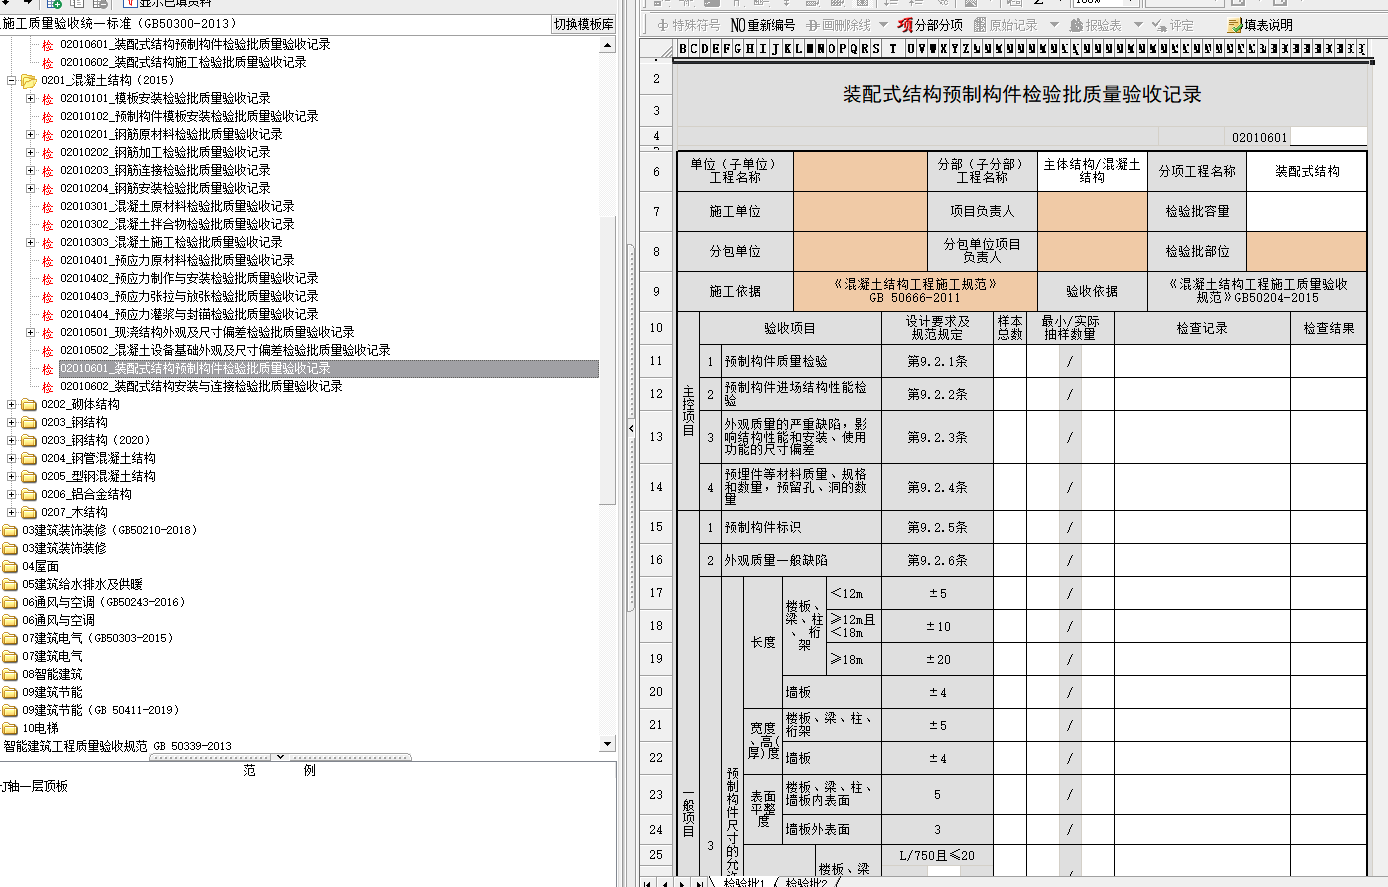Click 检查记录 cell for 预制构件标识 row

coord(1202,527)
